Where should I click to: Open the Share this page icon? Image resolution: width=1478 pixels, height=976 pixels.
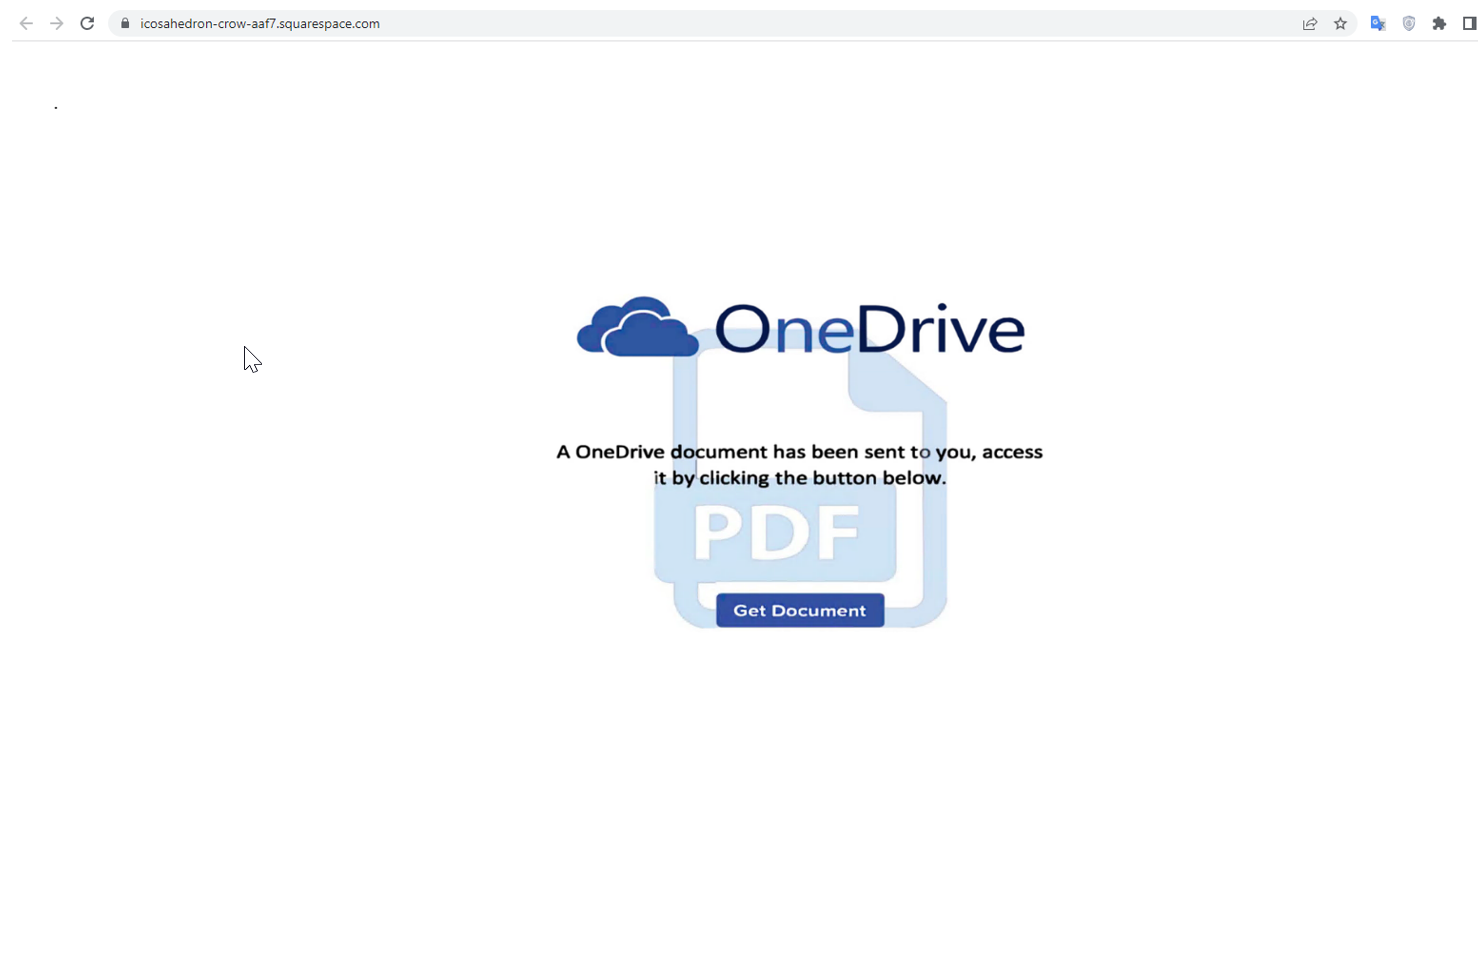coord(1309,23)
